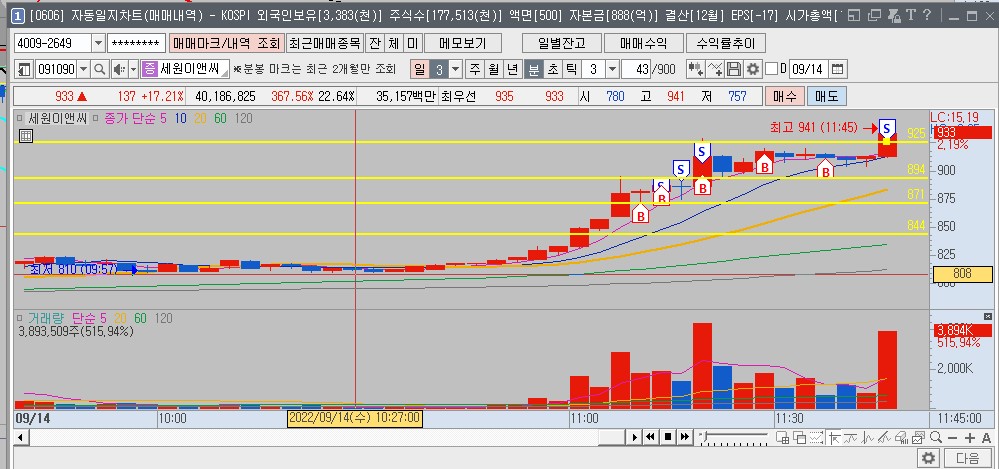Expand the account 4009-2649 dropdown
999x469 pixels.
[98, 43]
